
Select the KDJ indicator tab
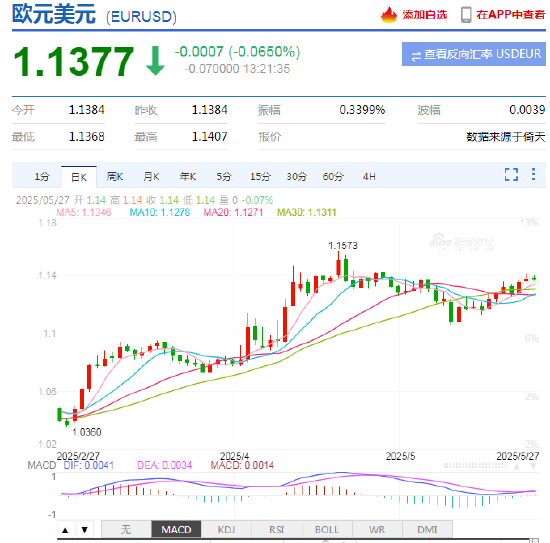coord(226,529)
